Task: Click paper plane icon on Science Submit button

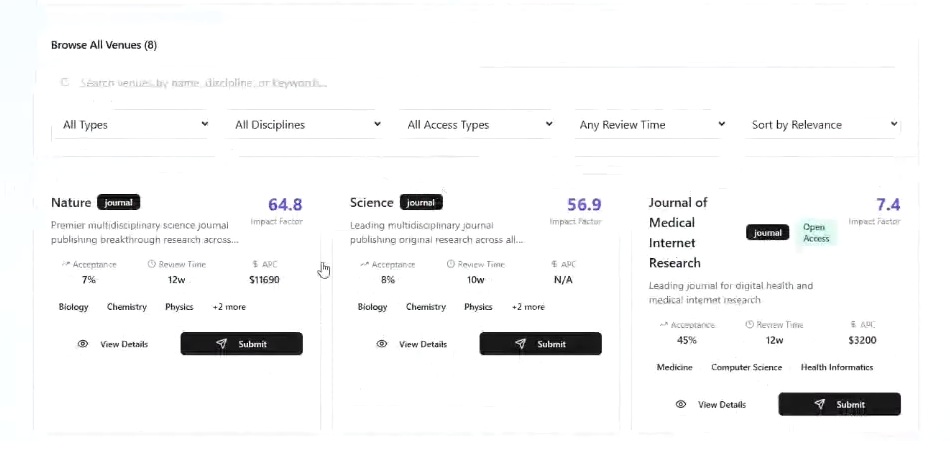Action: [x=520, y=344]
